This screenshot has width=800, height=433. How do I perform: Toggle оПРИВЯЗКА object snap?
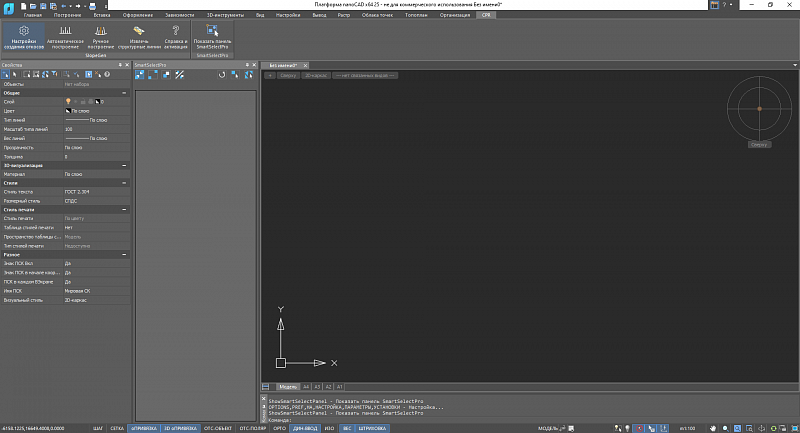pos(144,428)
